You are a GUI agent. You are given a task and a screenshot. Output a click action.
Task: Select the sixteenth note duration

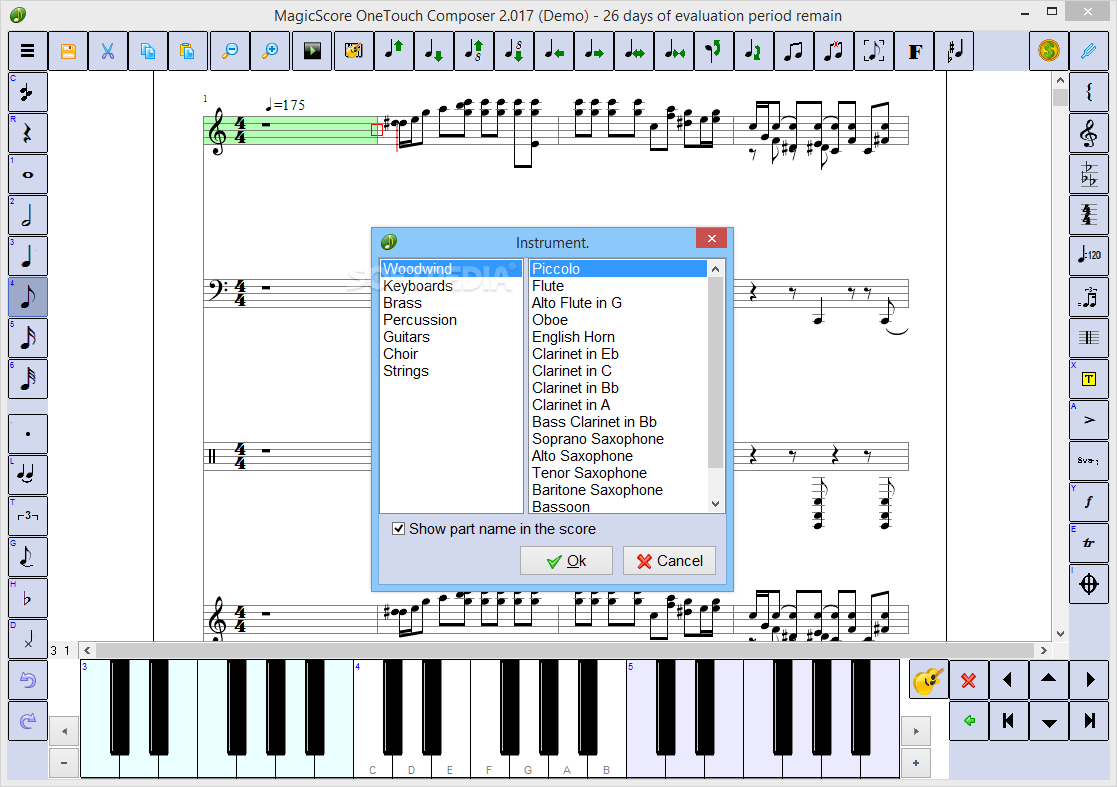pyautogui.click(x=28, y=338)
